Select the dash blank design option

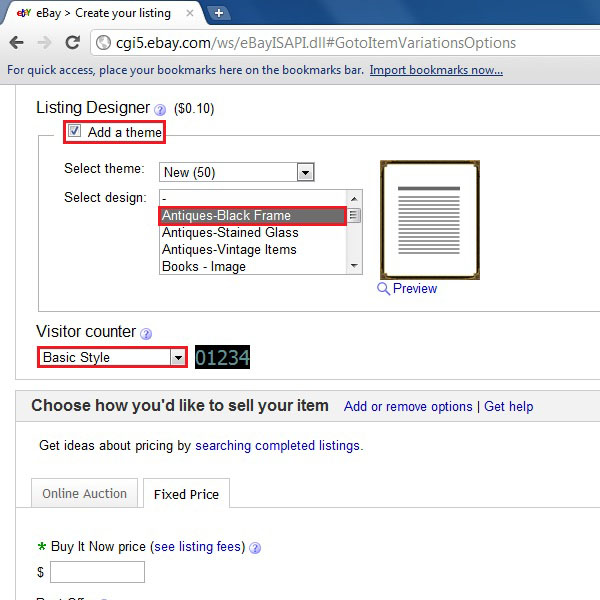[253, 199]
